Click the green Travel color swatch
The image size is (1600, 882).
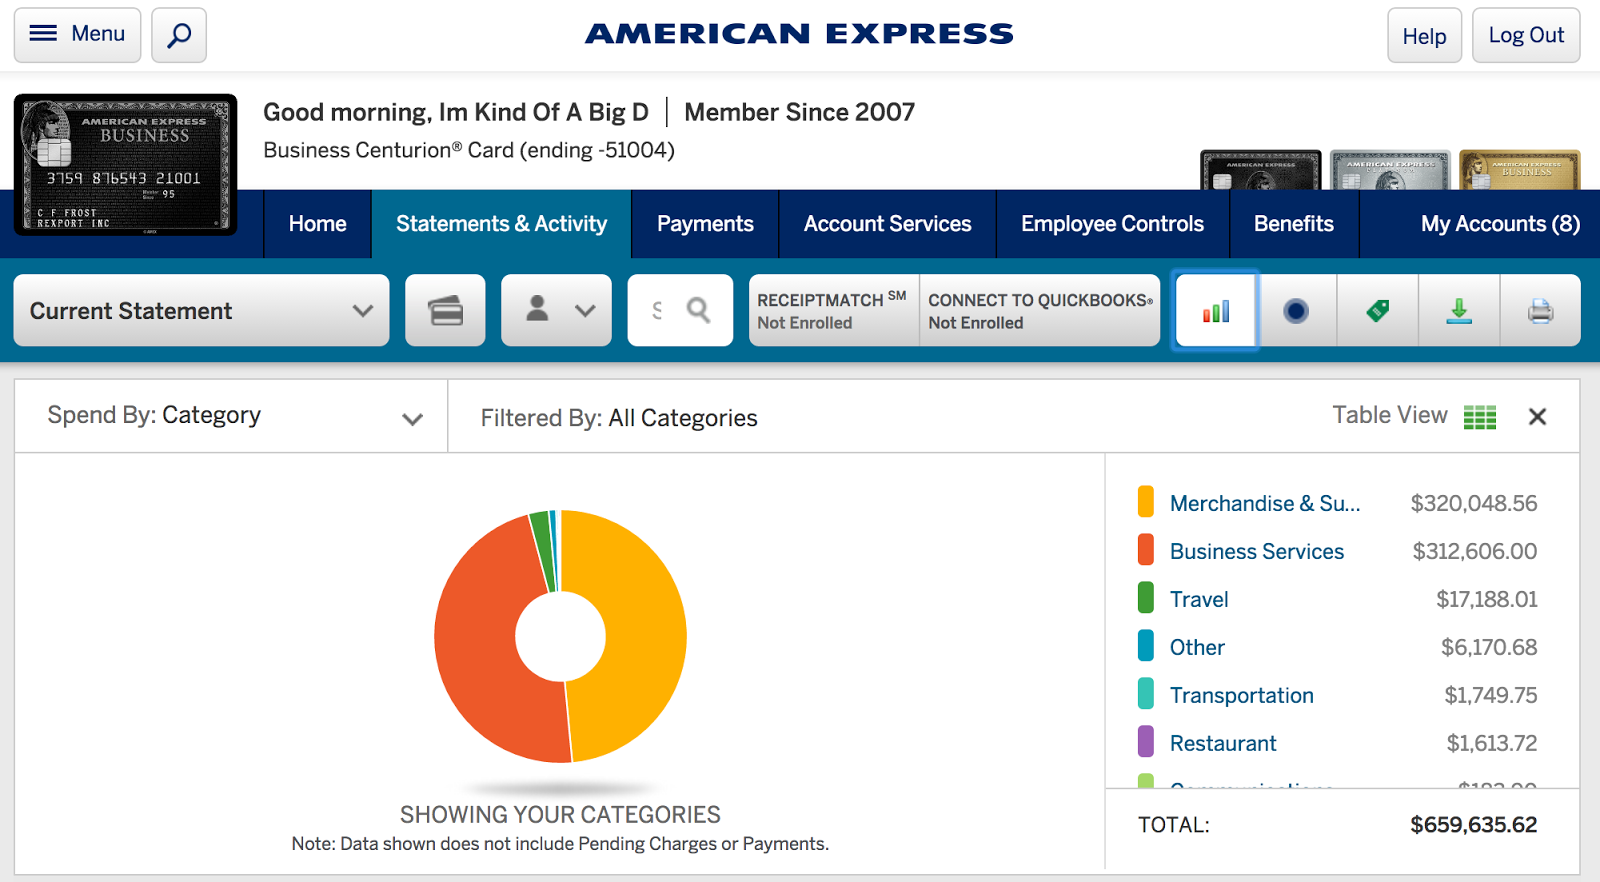point(1146,598)
